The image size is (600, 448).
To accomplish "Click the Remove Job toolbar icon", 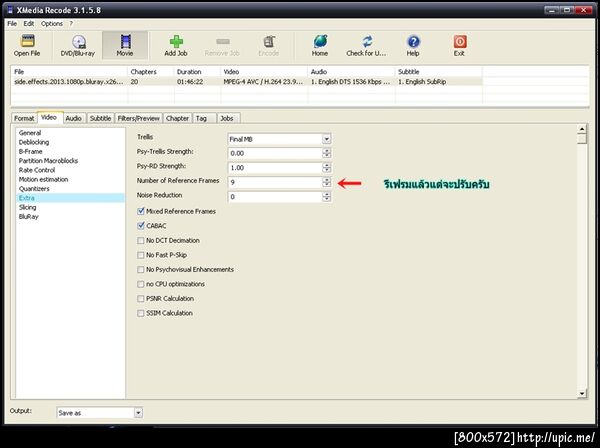I will [x=222, y=46].
